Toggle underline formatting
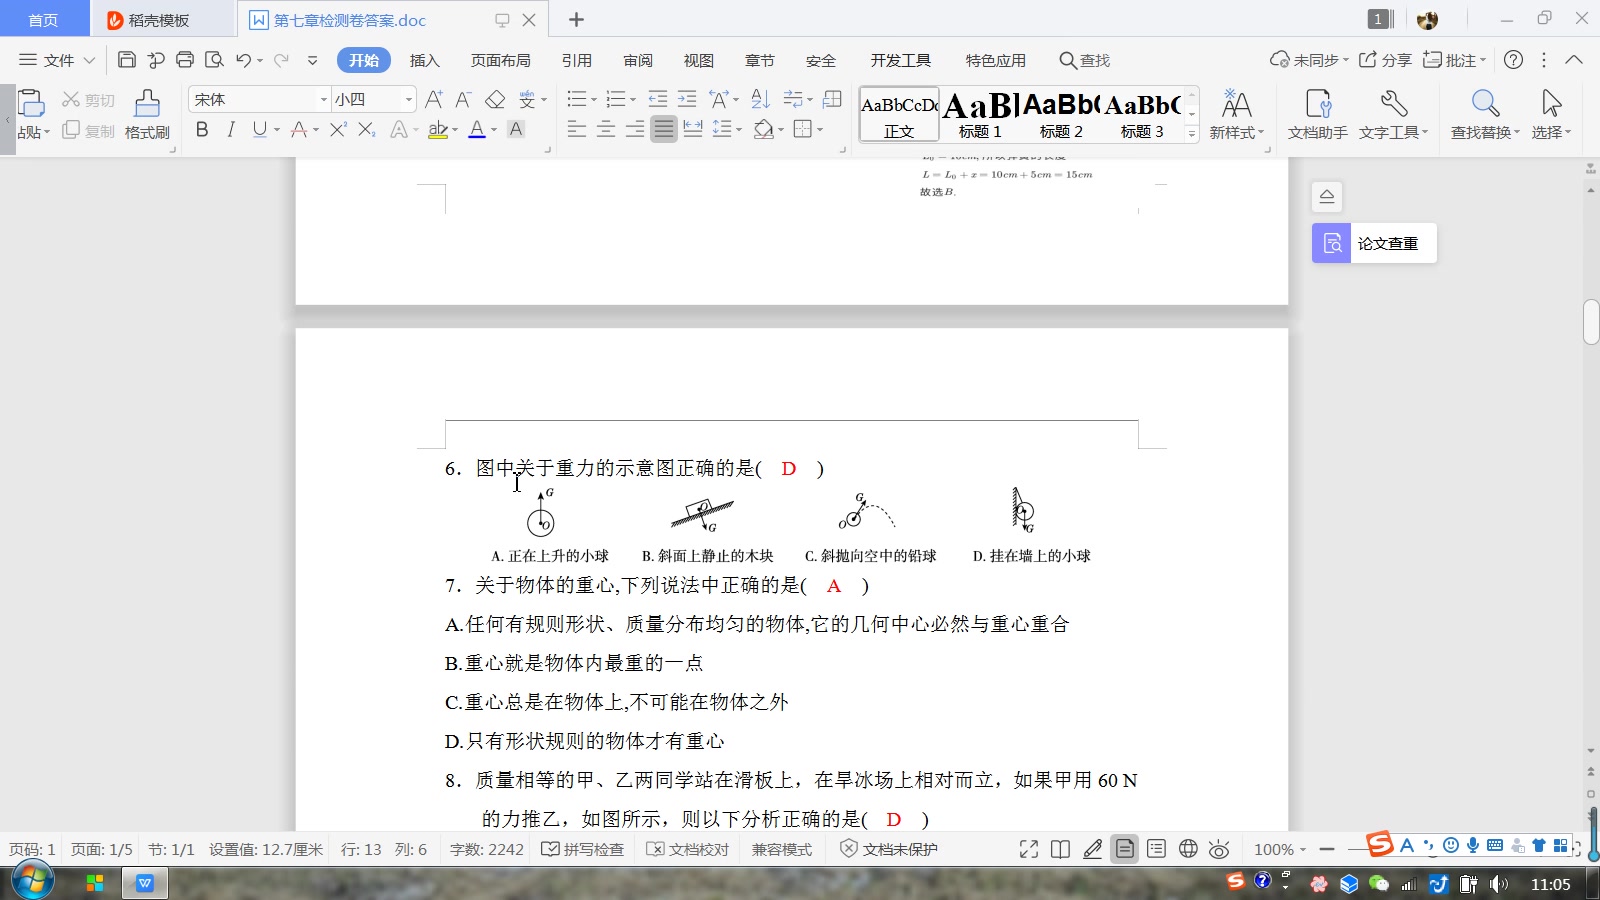 click(x=260, y=129)
